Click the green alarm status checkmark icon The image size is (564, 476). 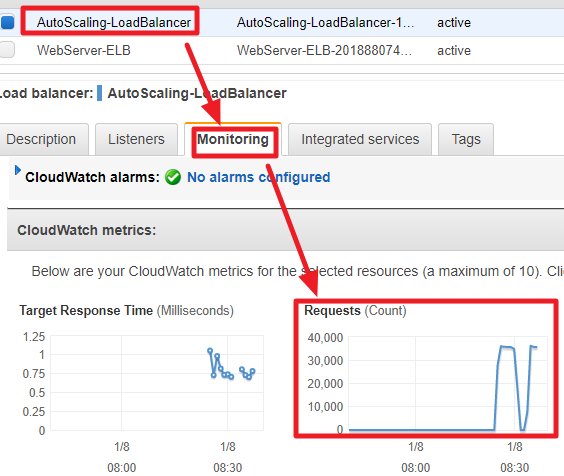tap(173, 177)
